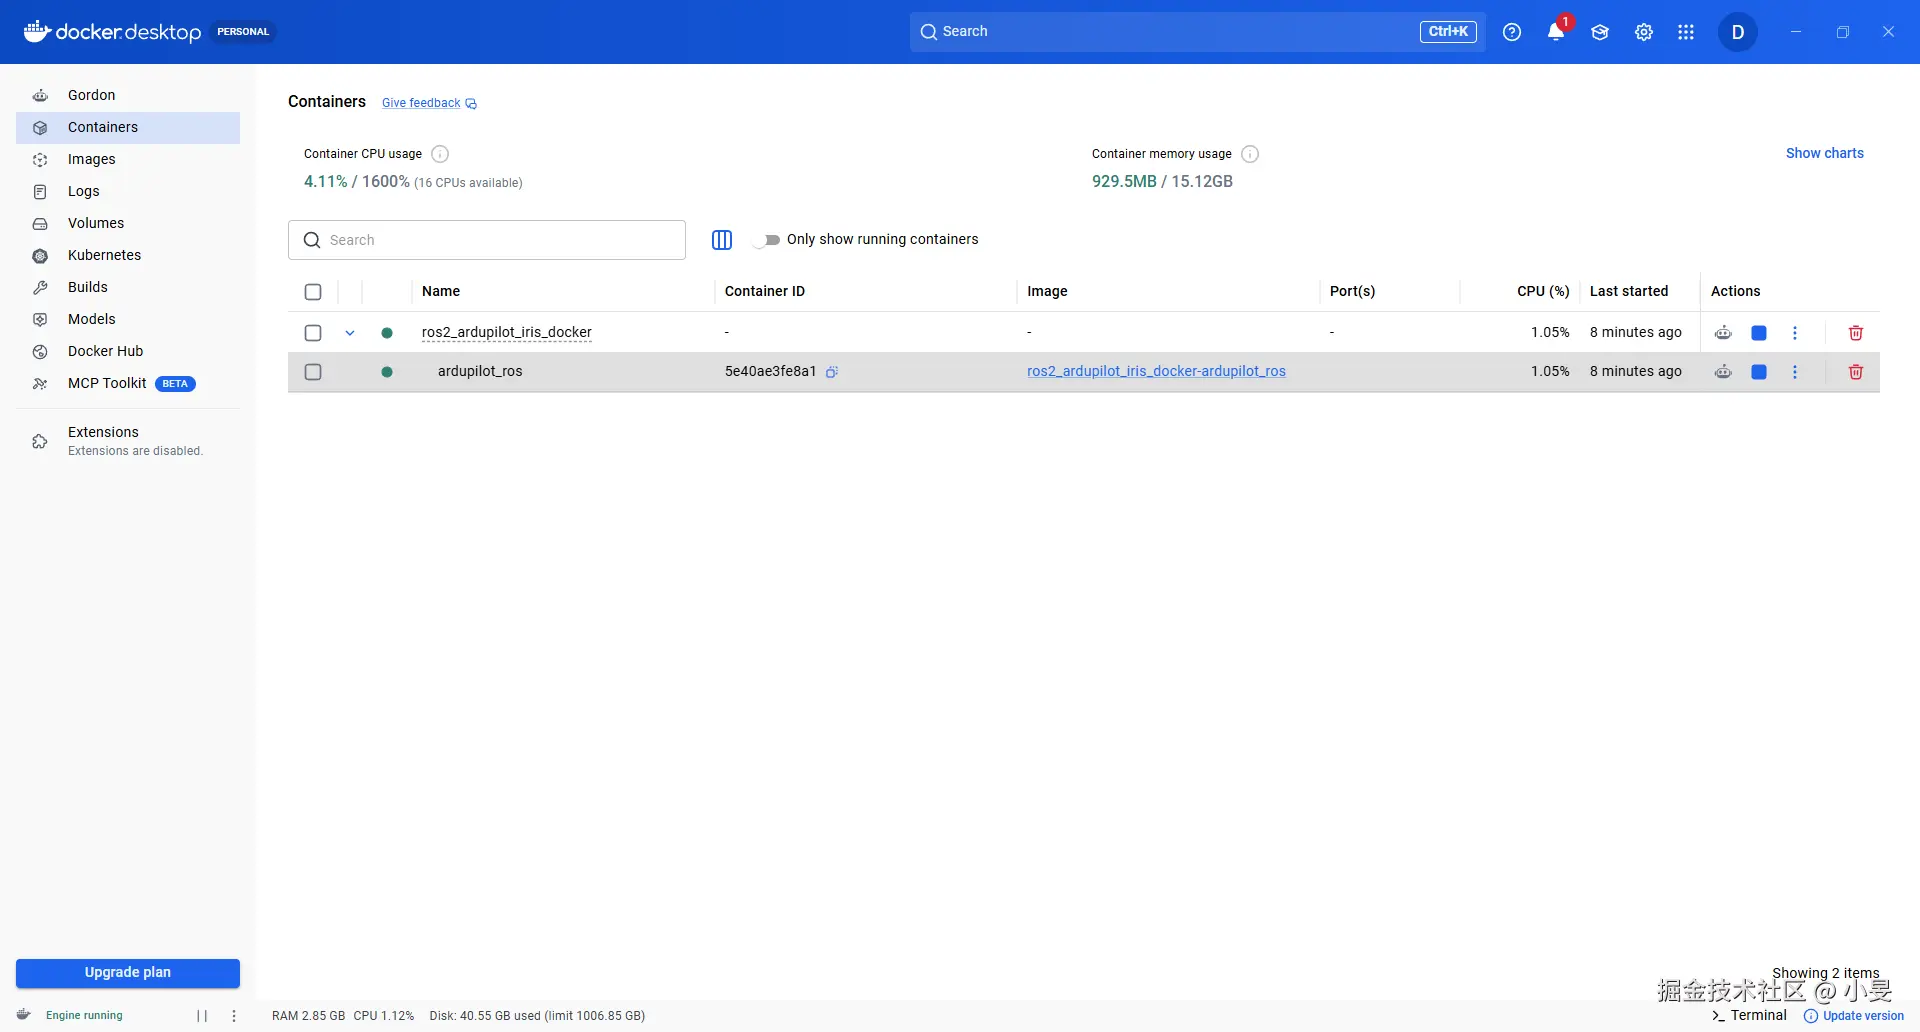Click the RAM 2.85 GB status text
The width and height of the screenshot is (1920, 1032).
point(308,1016)
